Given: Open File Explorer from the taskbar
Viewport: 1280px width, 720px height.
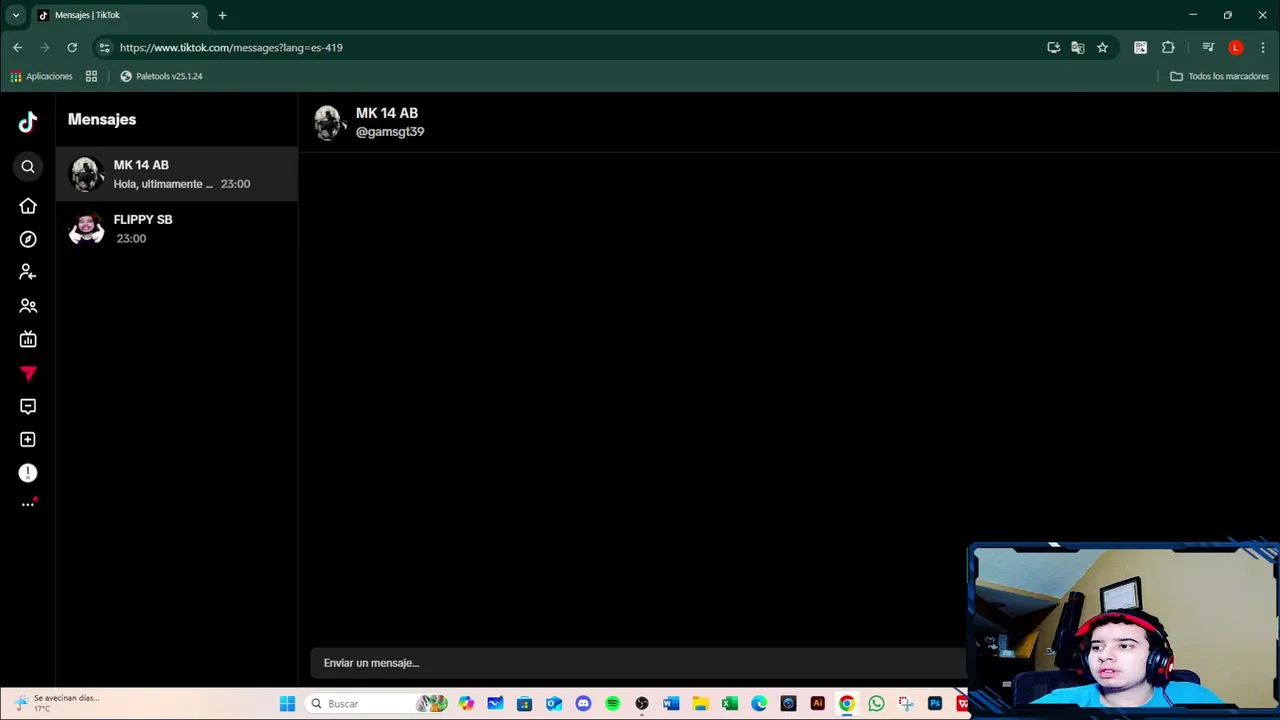Looking at the screenshot, I should point(700,704).
